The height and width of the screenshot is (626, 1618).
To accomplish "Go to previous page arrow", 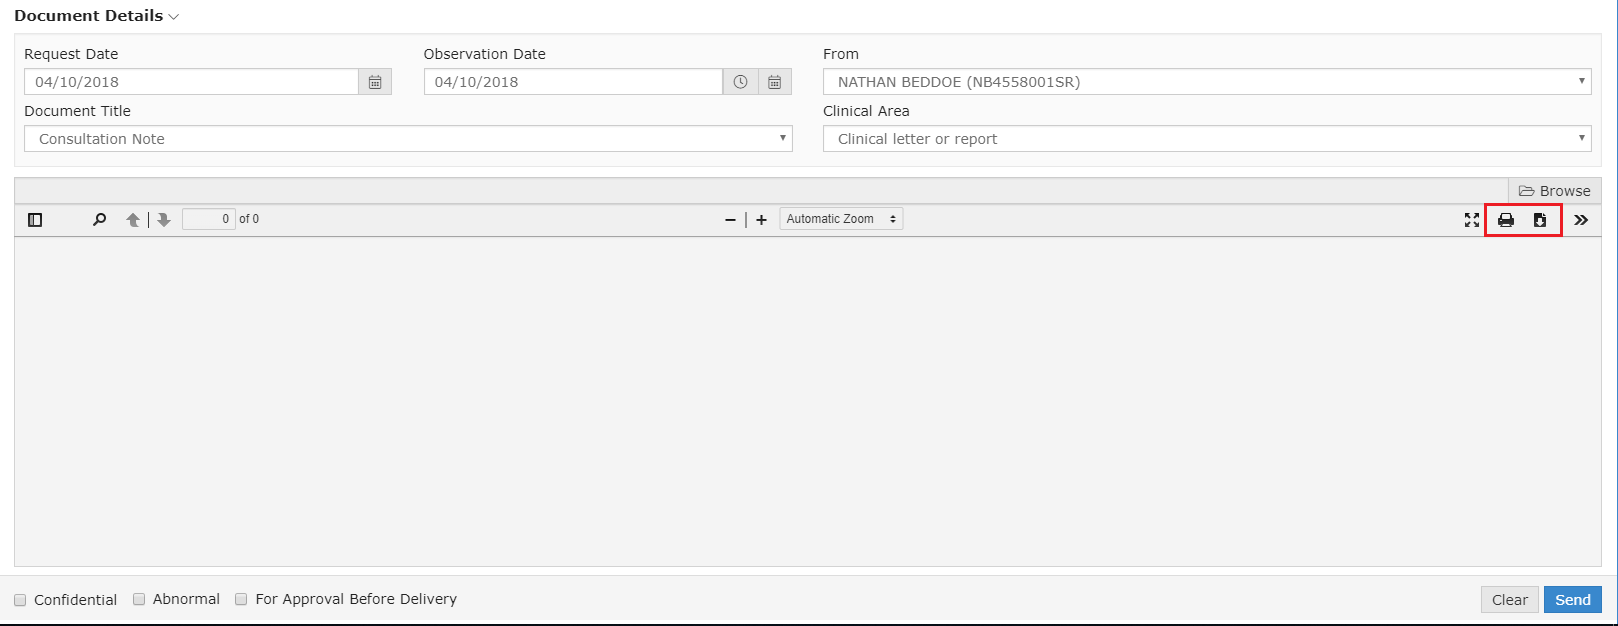I will (x=133, y=220).
